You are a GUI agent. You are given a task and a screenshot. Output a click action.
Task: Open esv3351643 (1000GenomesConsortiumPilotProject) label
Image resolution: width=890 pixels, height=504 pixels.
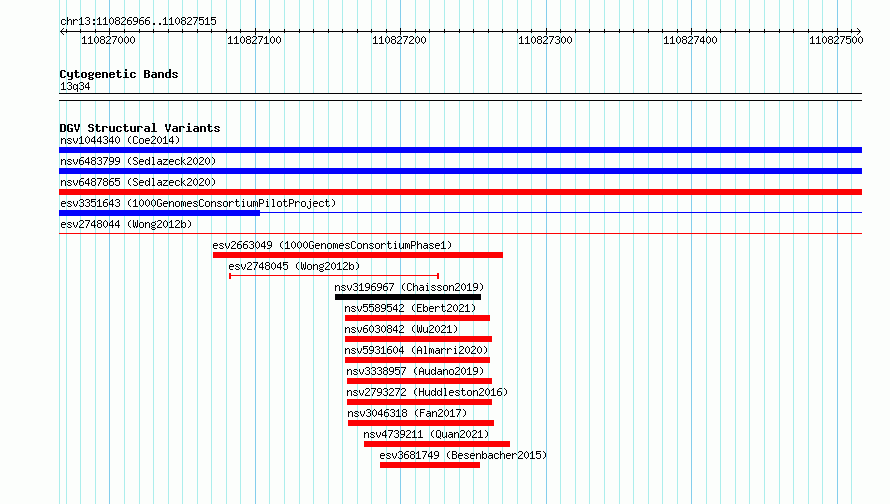[x=198, y=203]
